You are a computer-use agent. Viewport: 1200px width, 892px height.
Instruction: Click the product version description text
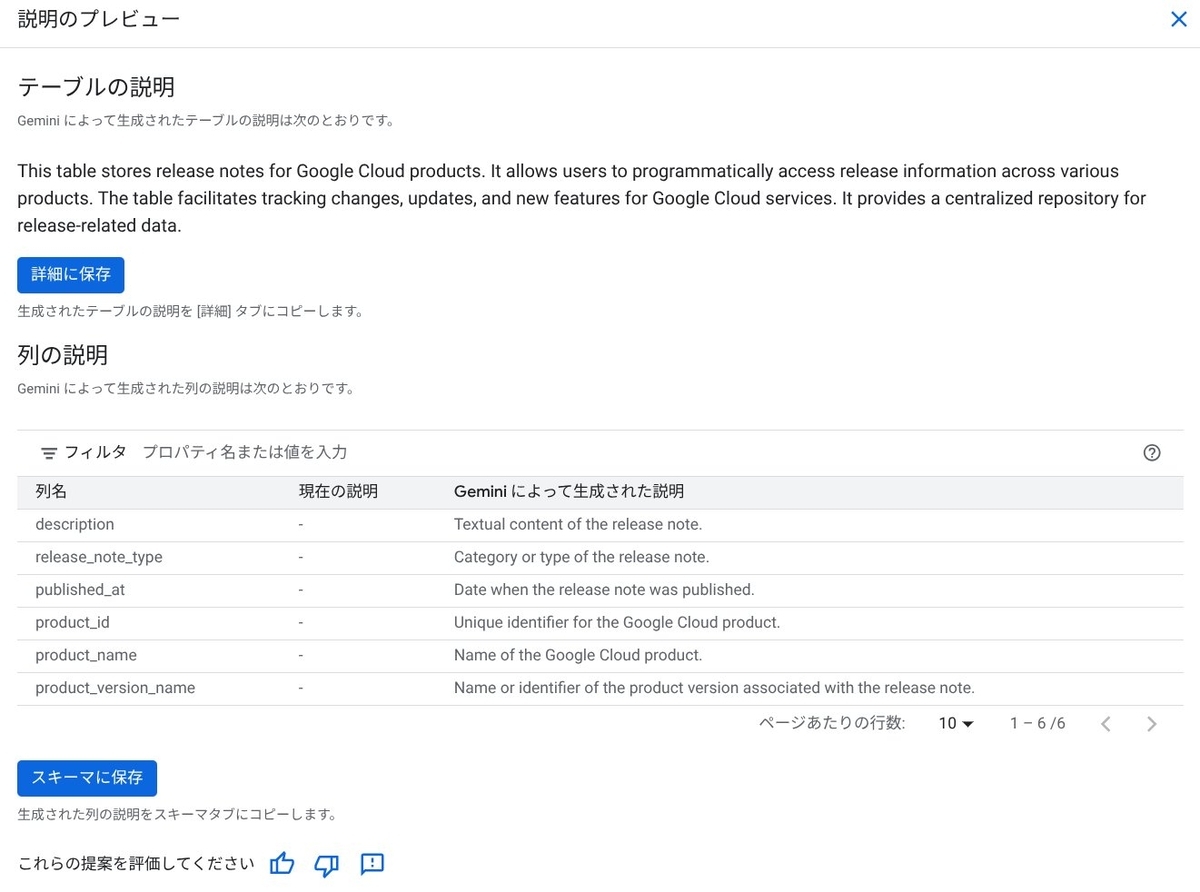714,688
